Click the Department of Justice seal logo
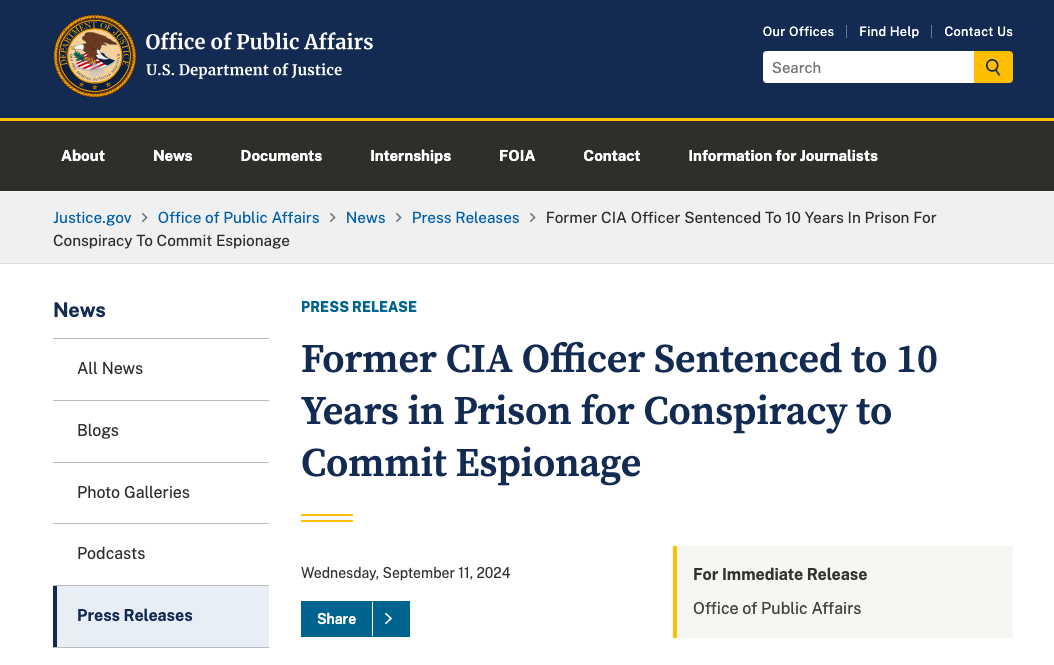Viewport: 1054px width, 665px height. (95, 56)
